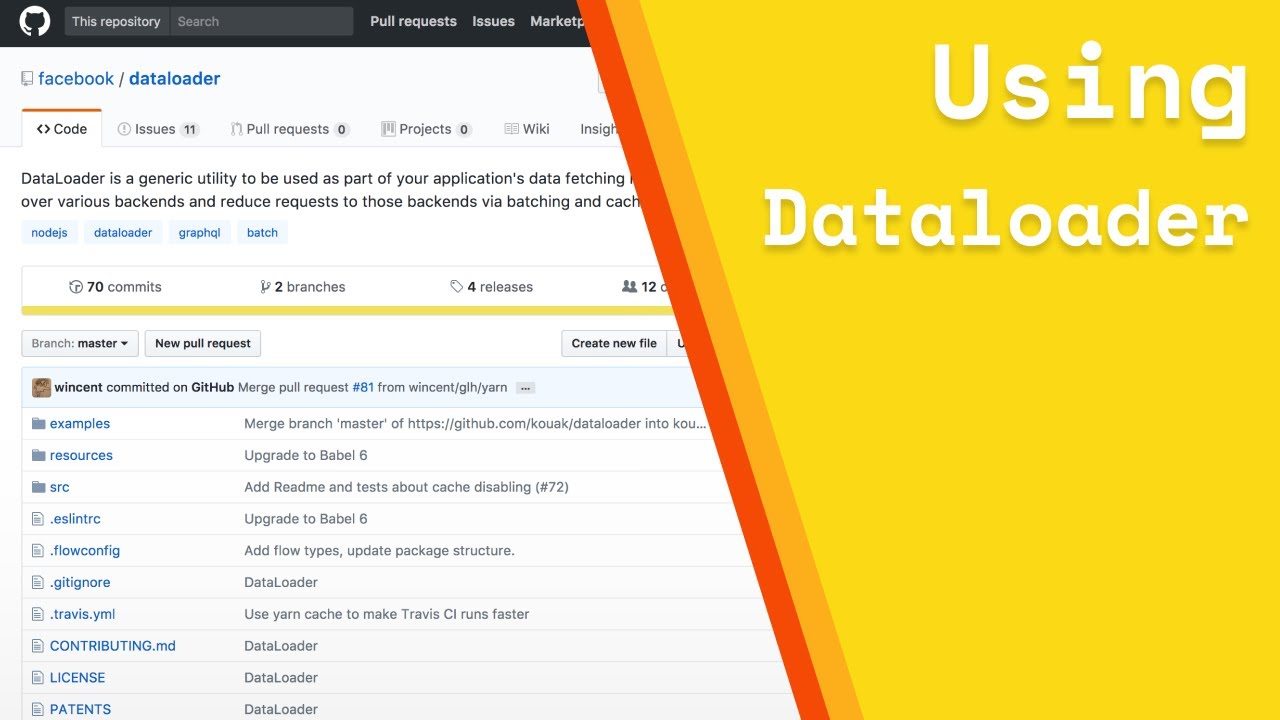The width and height of the screenshot is (1280, 720).
Task: Click the contributors people icon
Action: point(629,287)
